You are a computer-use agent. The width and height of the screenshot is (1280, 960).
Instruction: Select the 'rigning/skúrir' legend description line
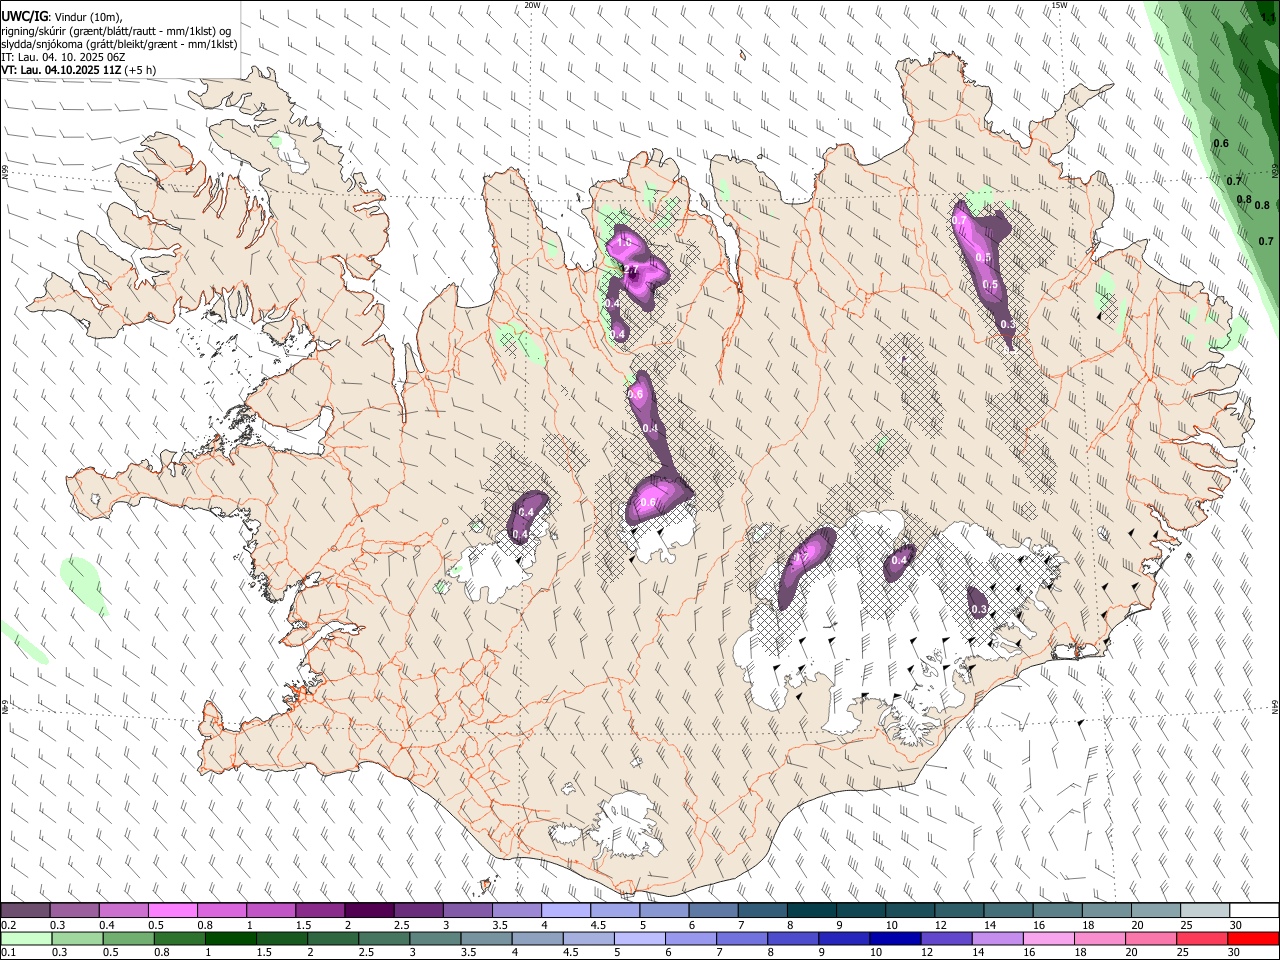(x=116, y=31)
